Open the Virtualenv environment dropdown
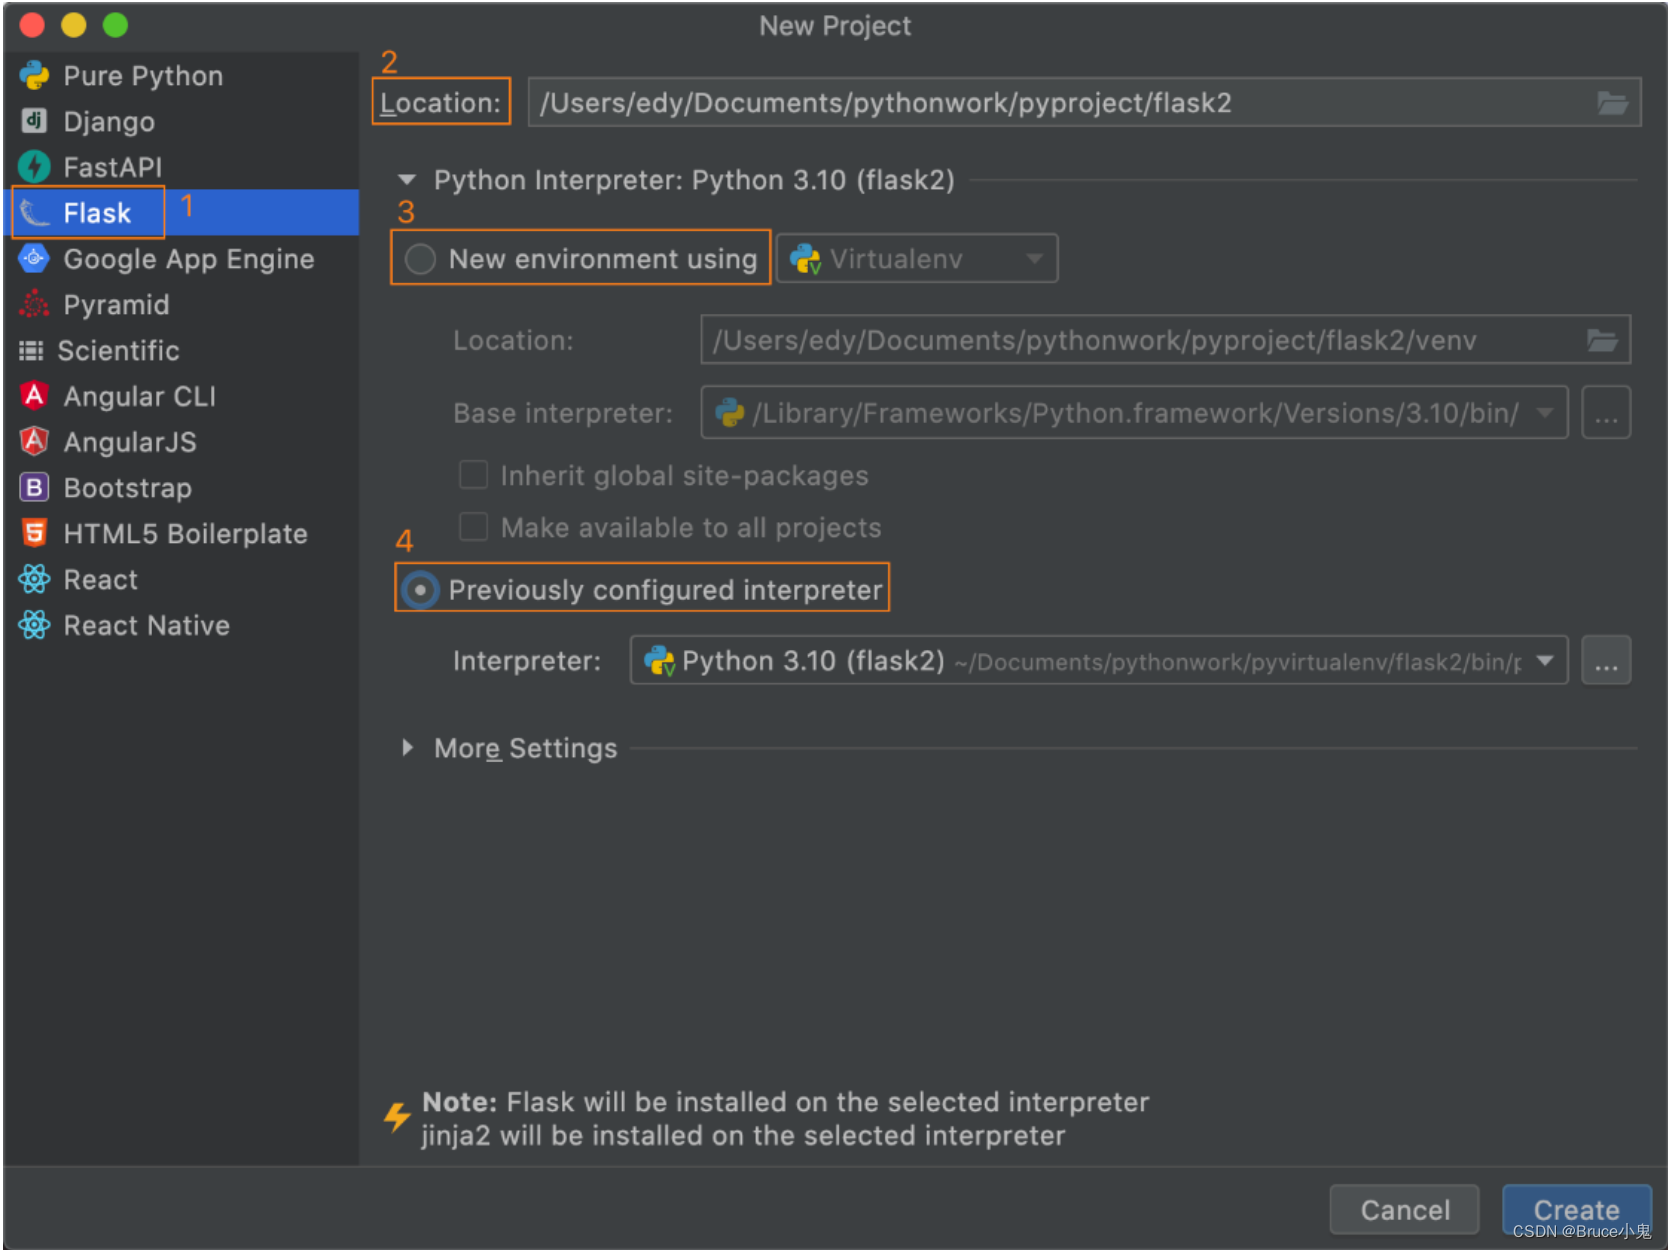The height and width of the screenshot is (1250, 1668). [x=917, y=259]
